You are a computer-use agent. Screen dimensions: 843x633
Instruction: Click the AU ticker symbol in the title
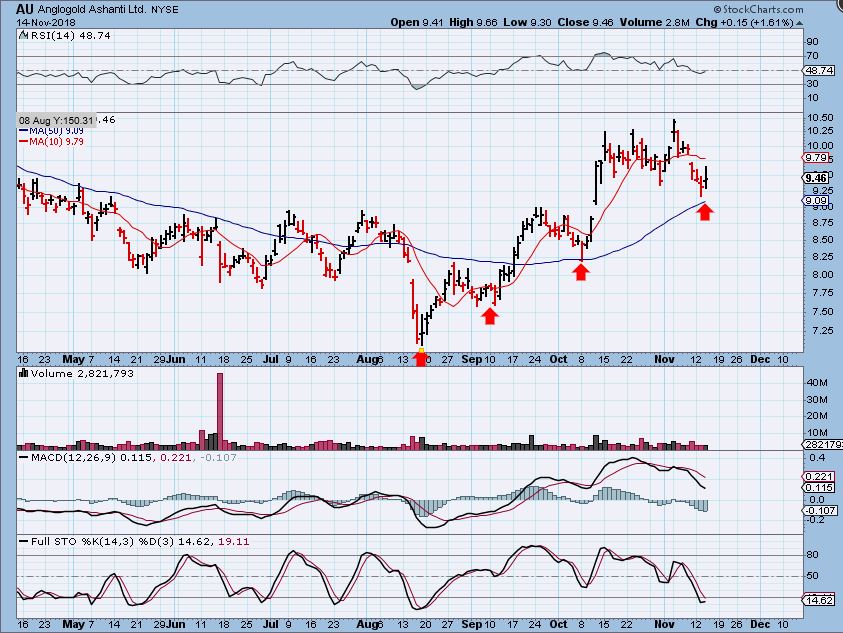point(26,9)
